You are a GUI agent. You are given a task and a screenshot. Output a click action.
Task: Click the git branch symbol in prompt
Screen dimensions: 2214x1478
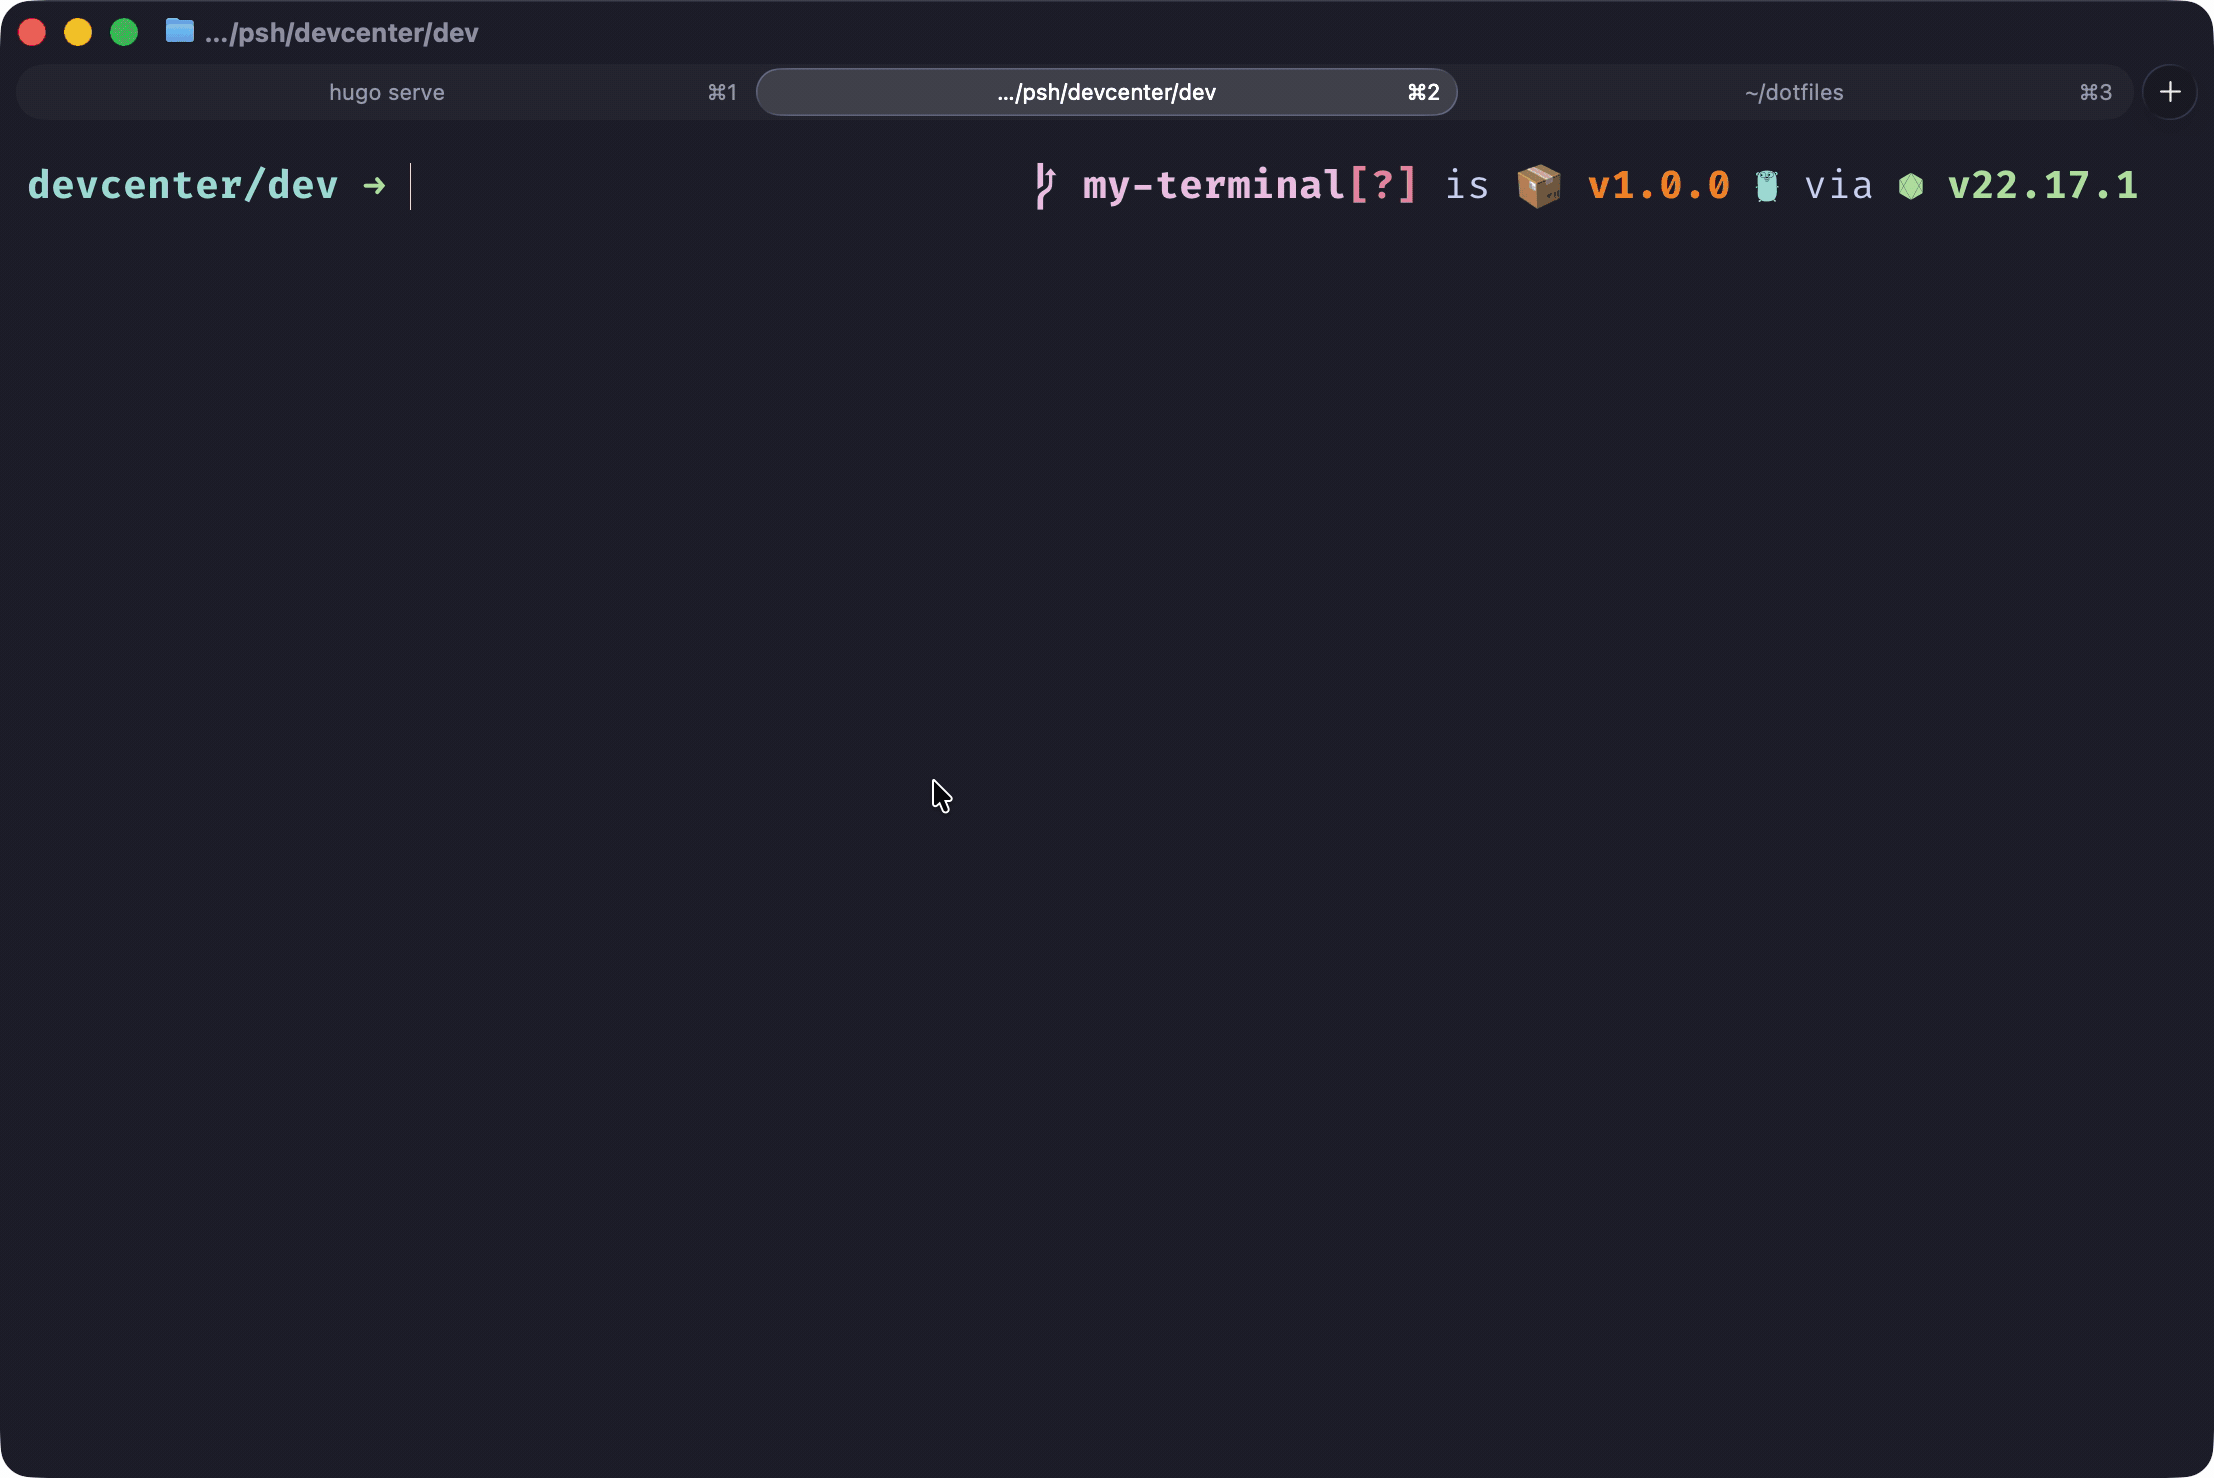click(1045, 186)
